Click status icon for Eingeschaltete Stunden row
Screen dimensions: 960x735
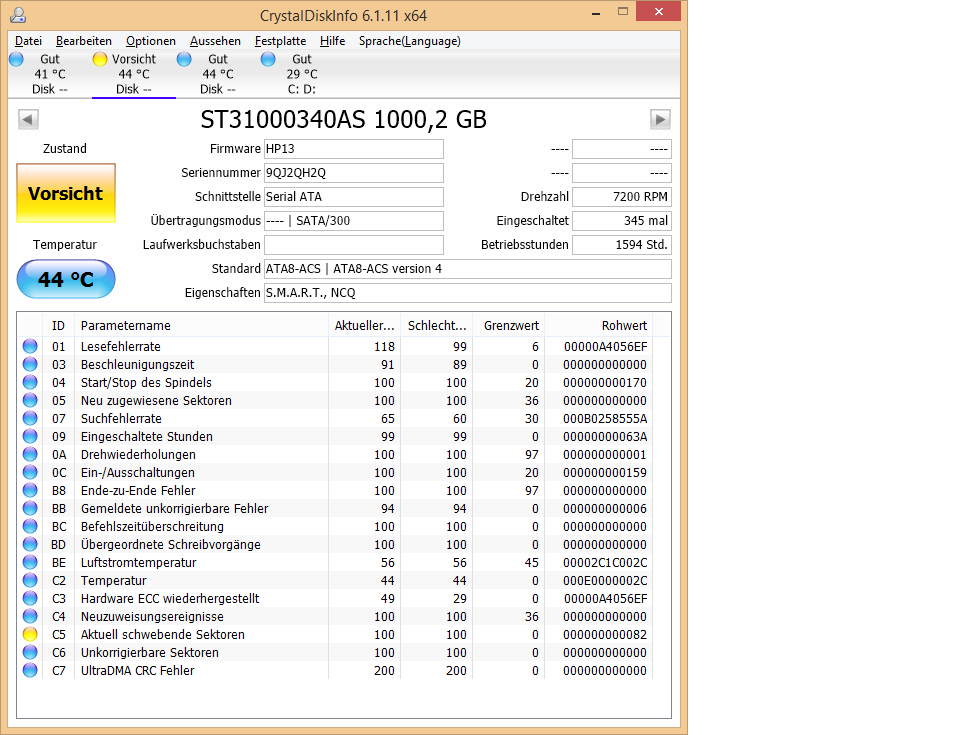click(30, 436)
